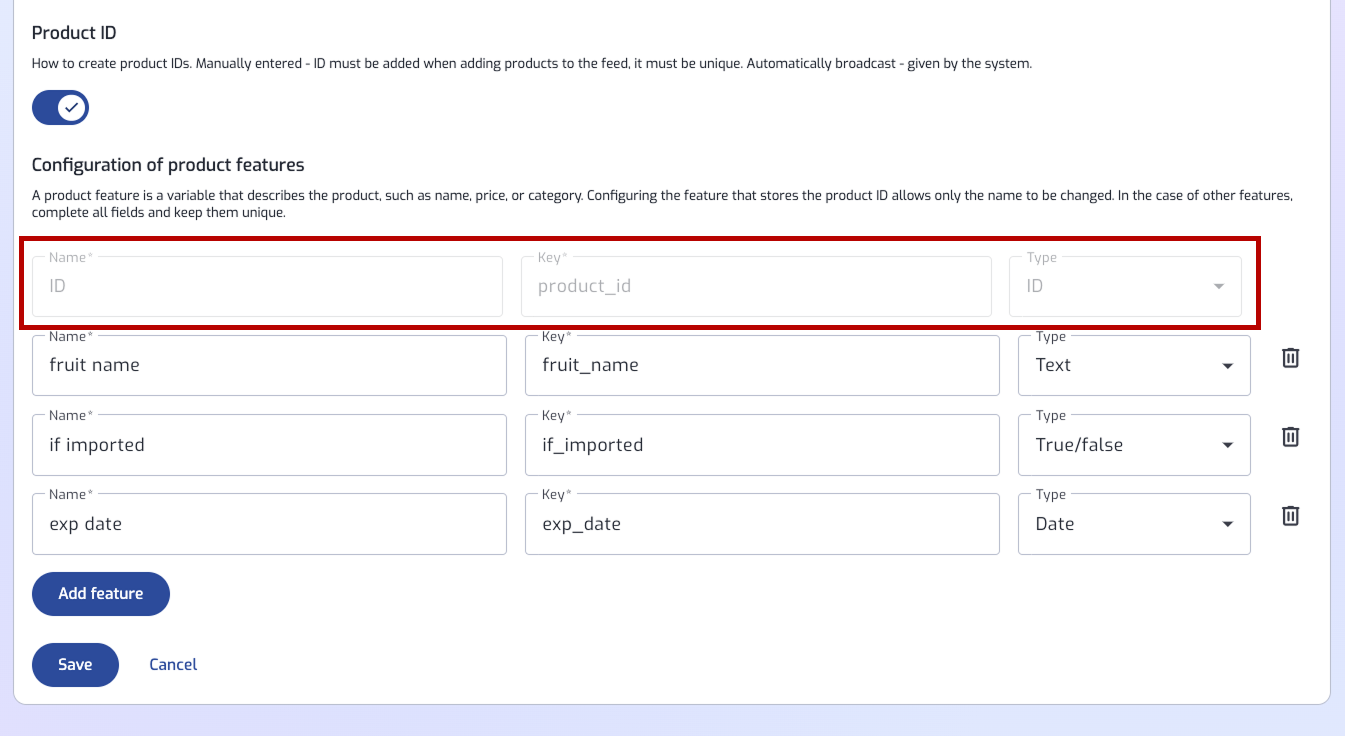Click the if_imported Key input
The image size is (1345, 736).
coord(762,444)
